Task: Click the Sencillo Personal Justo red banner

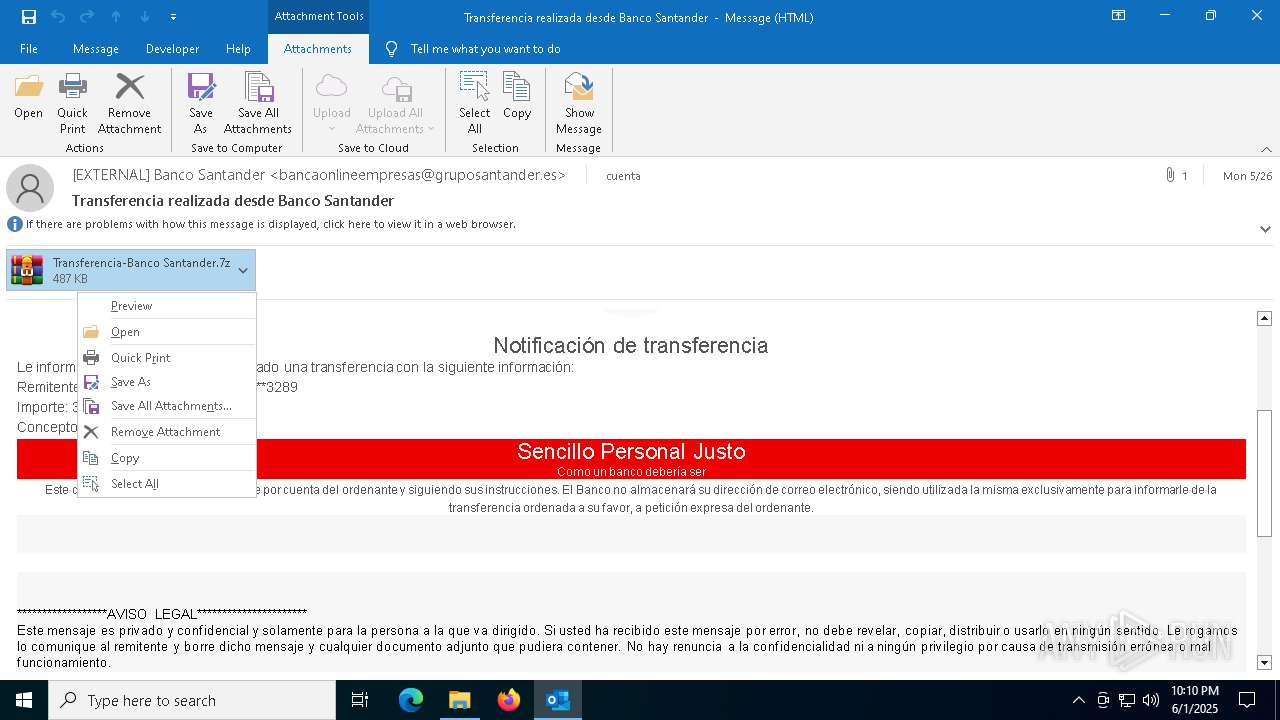Action: tap(631, 459)
